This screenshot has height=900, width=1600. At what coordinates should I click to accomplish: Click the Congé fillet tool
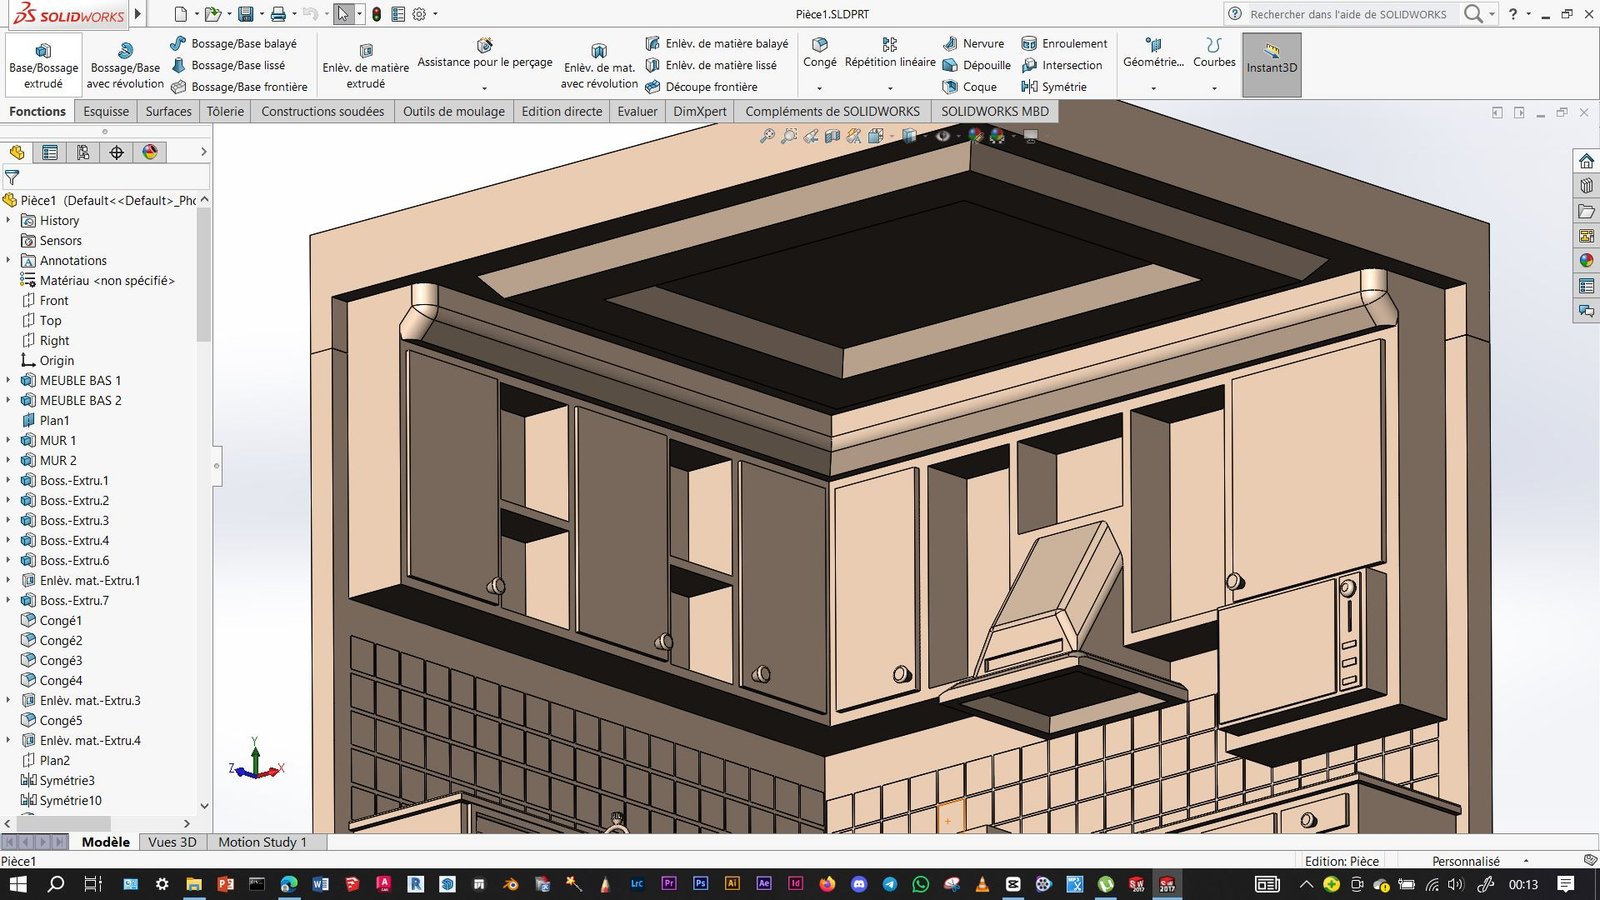[819, 52]
